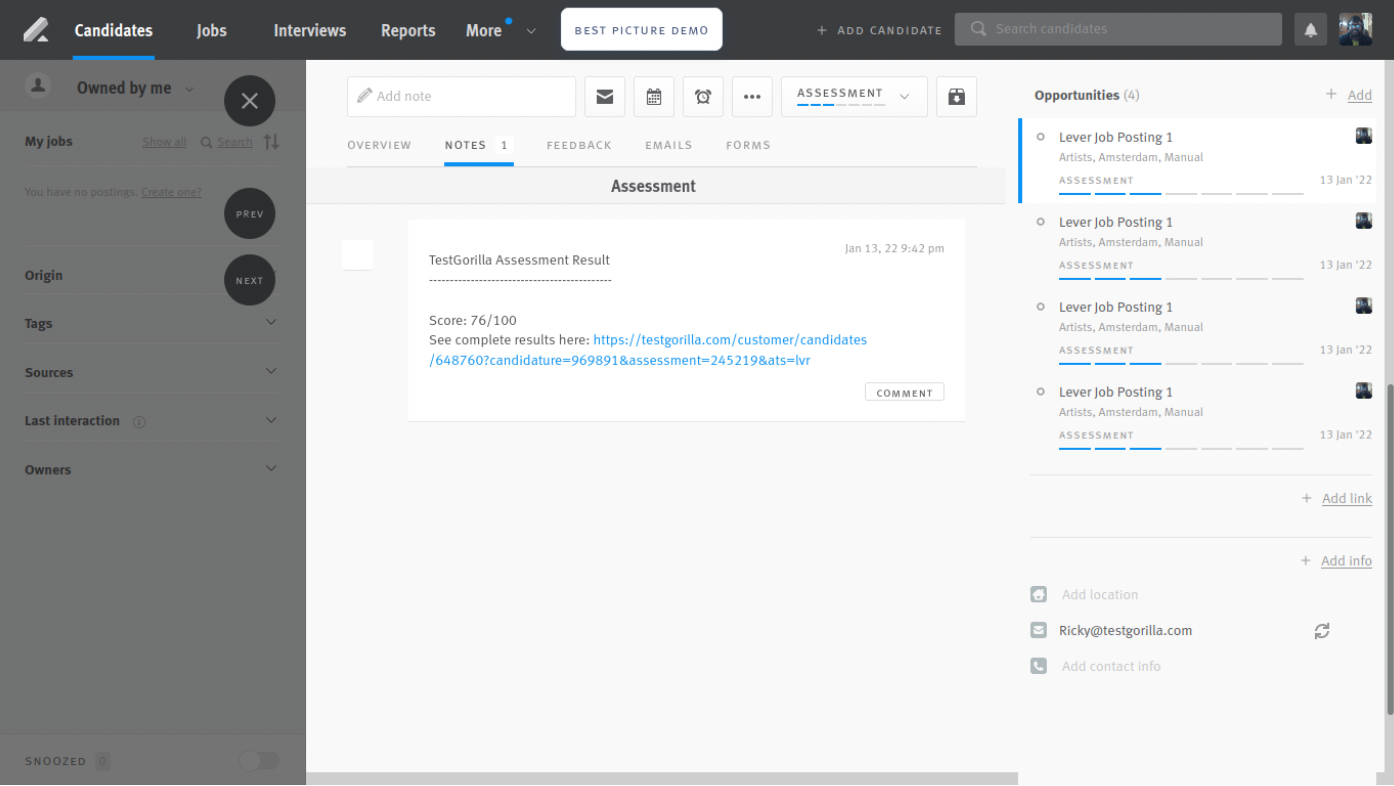This screenshot has width=1394, height=786.
Task: Open the notifications bell icon
Action: click(1310, 28)
